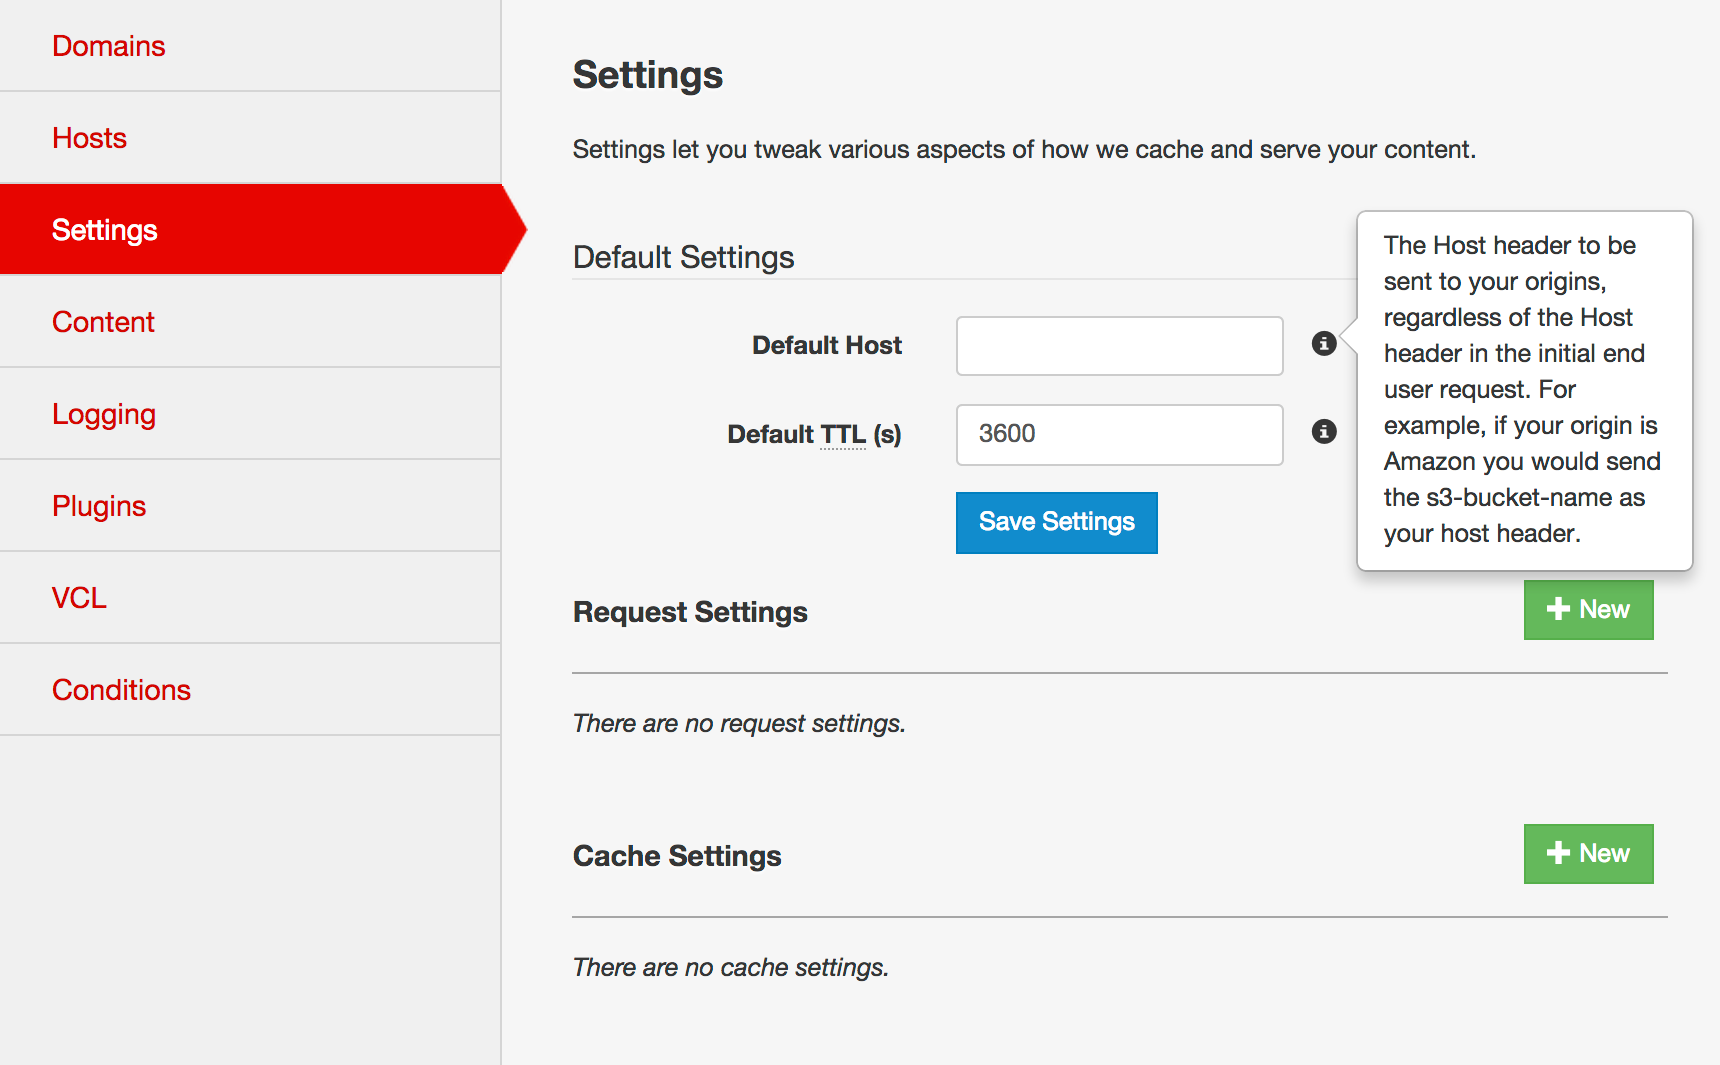Click inside the Default Host input field
This screenshot has width=1720, height=1065.
[x=1118, y=345]
